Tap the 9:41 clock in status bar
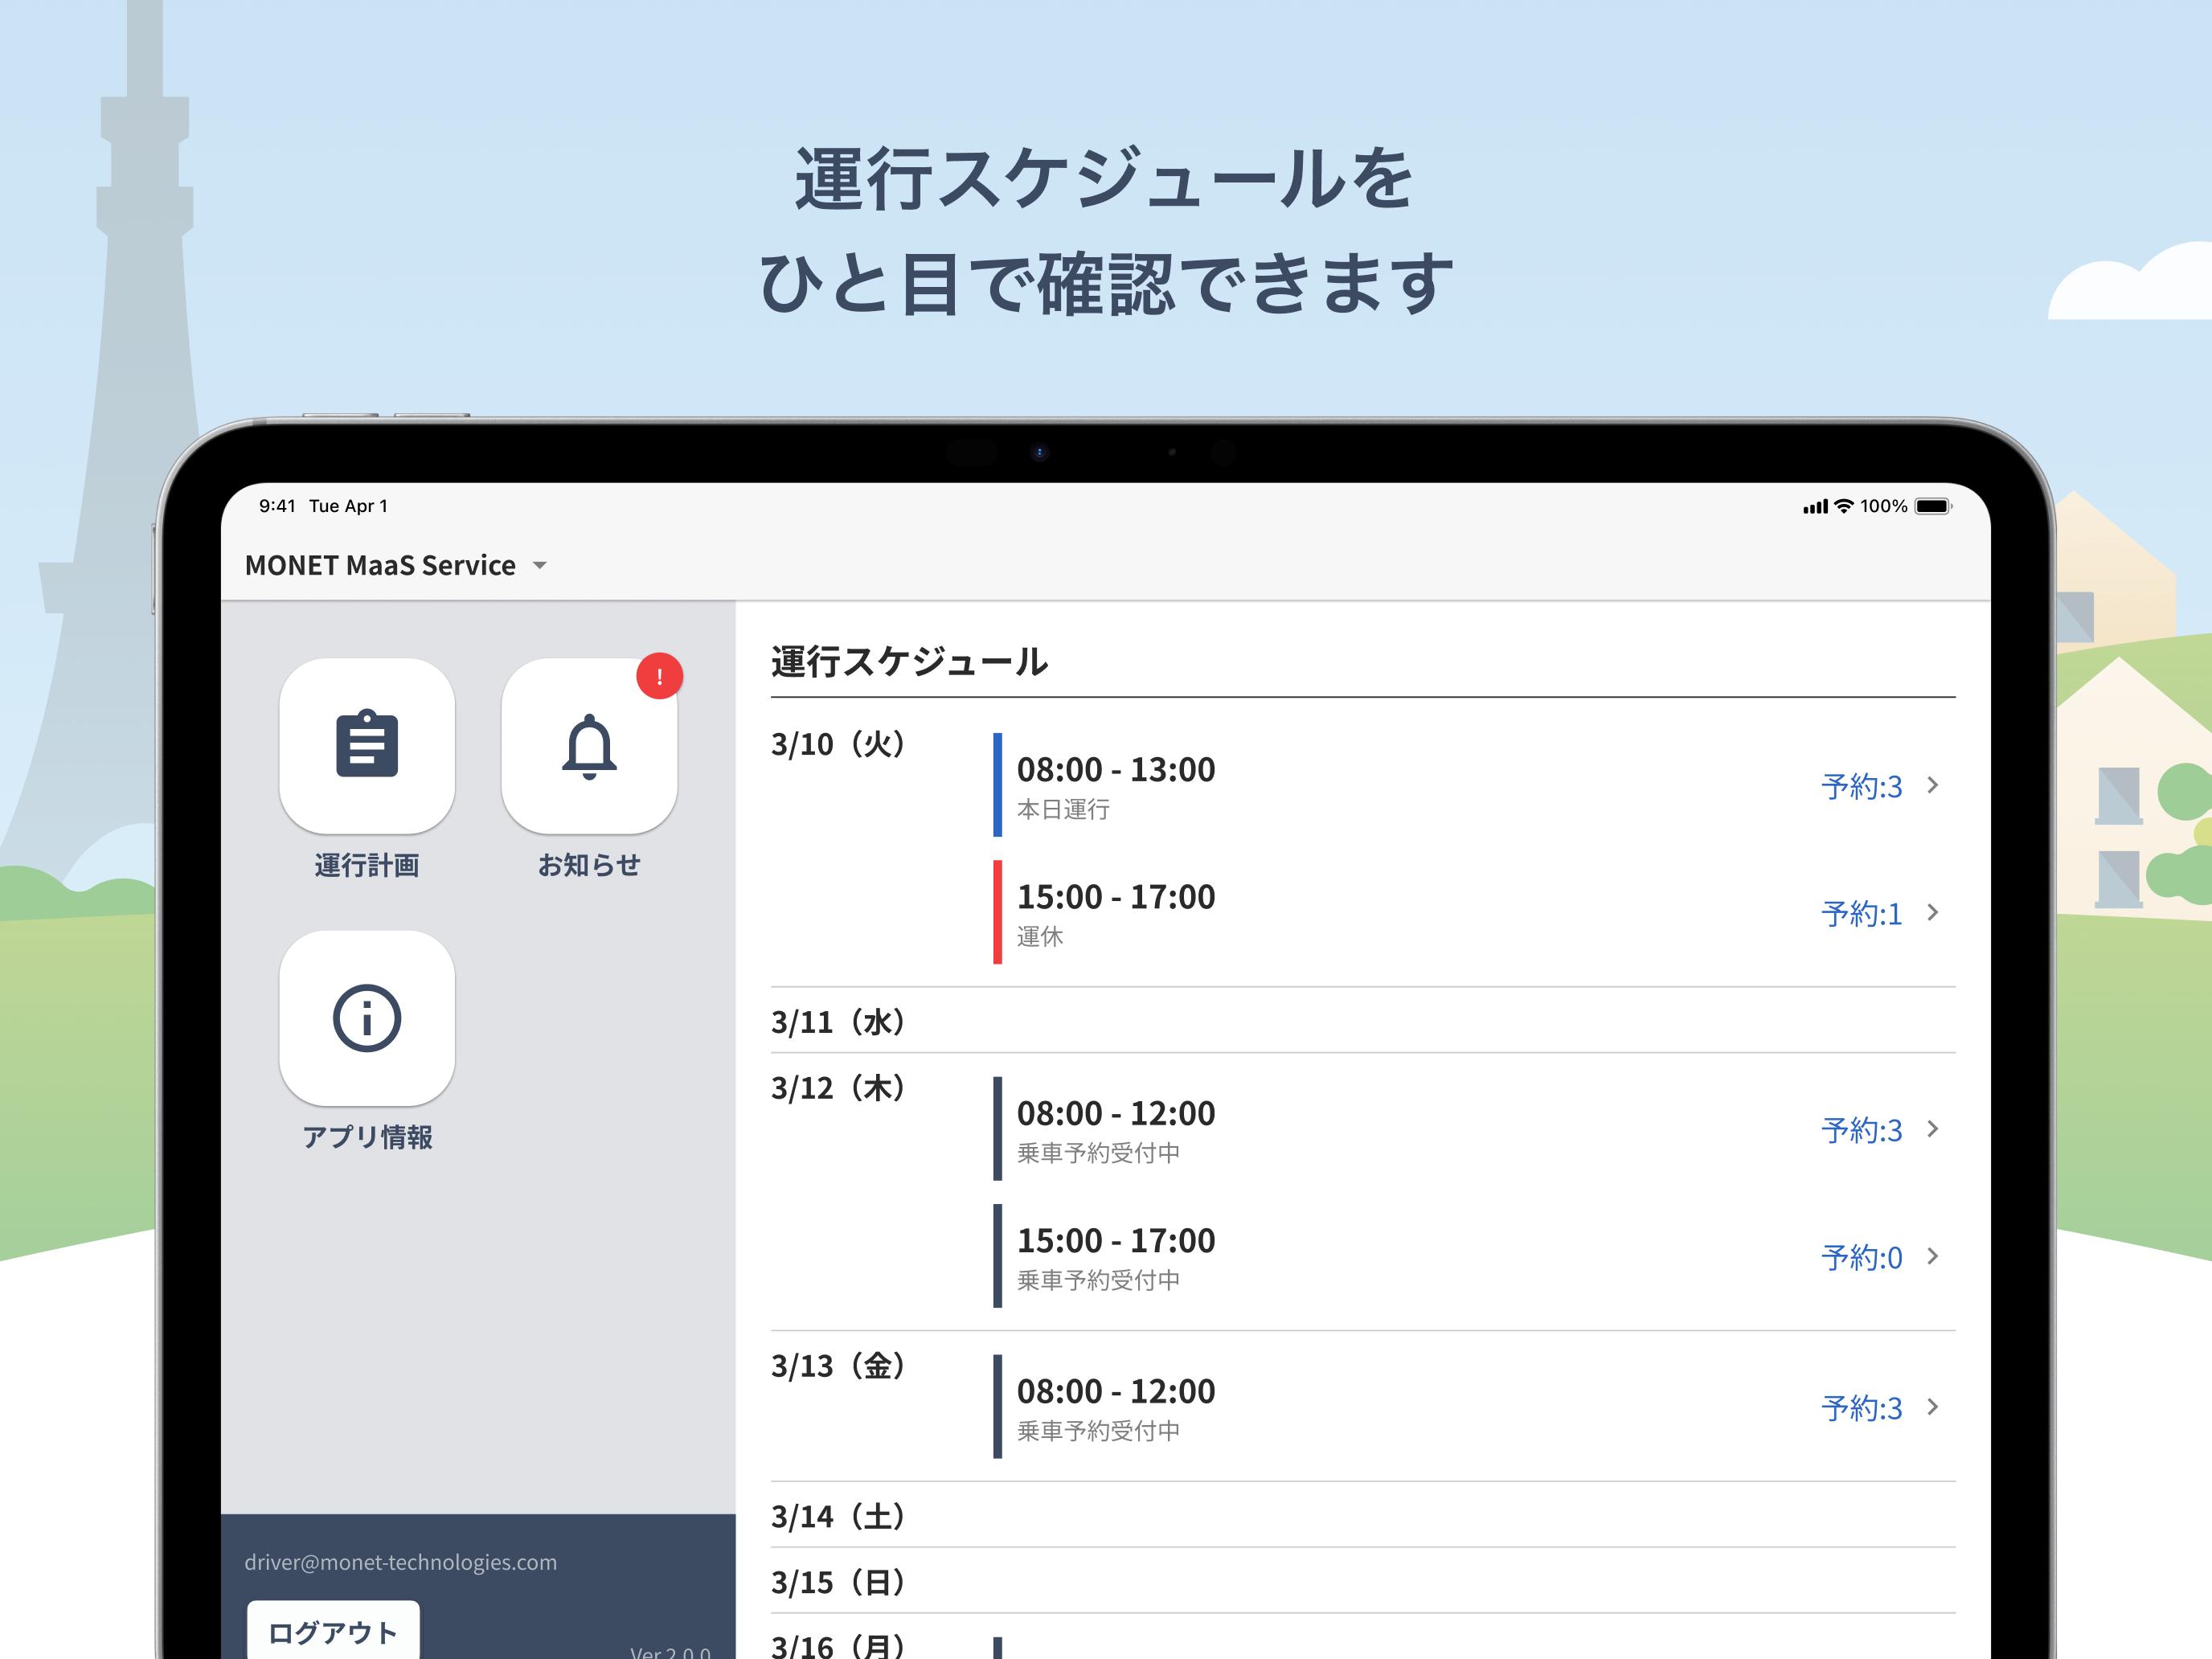Viewport: 2212px width, 1659px height. click(x=277, y=506)
